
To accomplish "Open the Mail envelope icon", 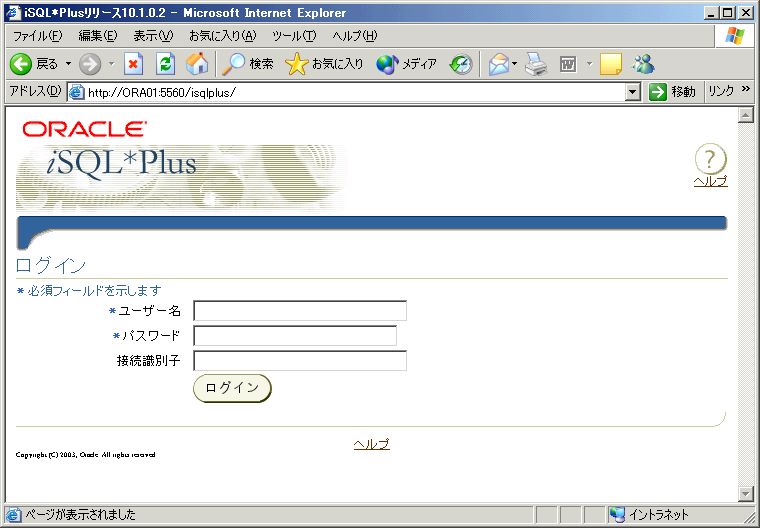I will pyautogui.click(x=499, y=64).
